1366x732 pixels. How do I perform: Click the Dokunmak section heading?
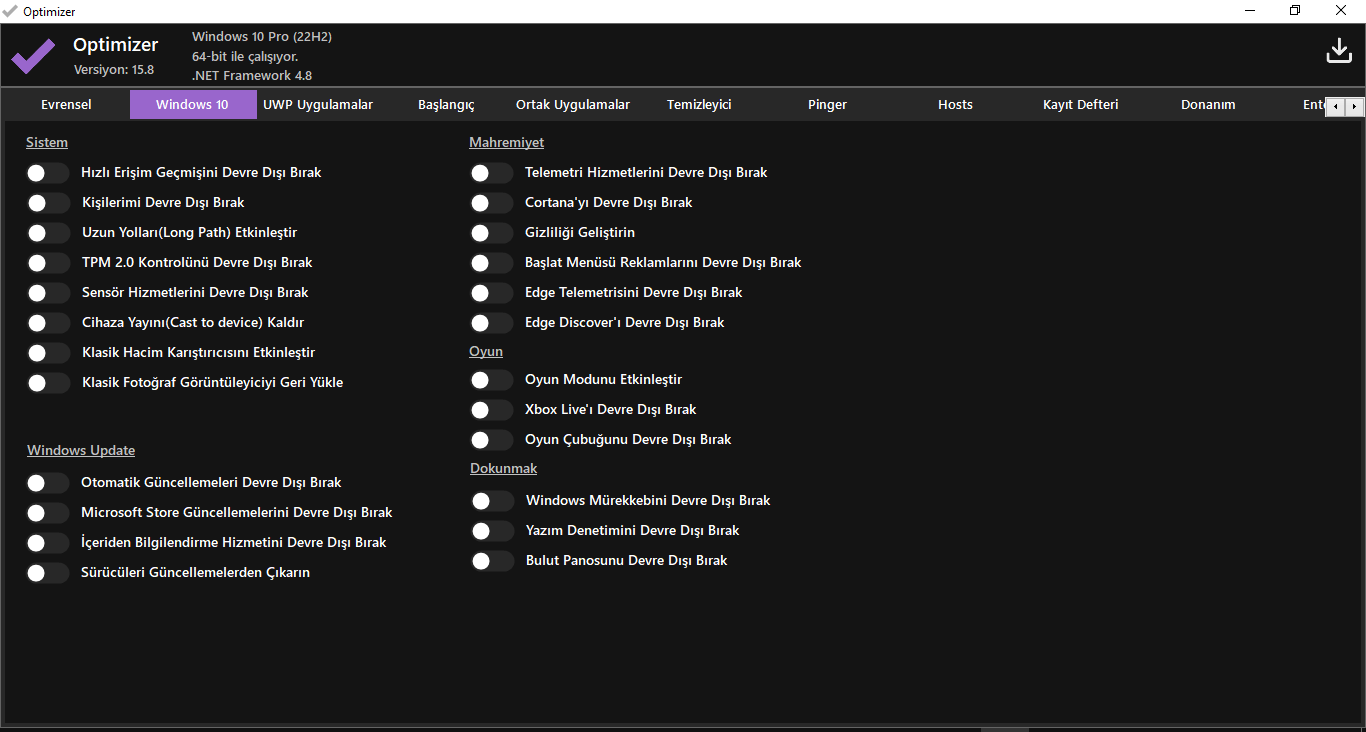pyautogui.click(x=504, y=469)
